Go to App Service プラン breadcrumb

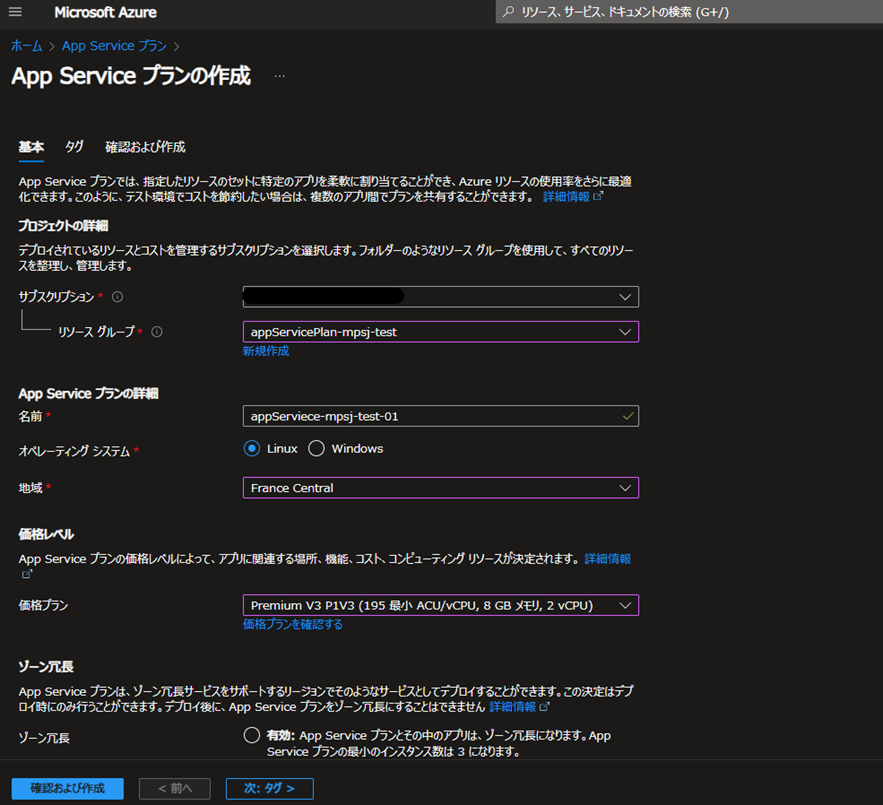[x=114, y=46]
